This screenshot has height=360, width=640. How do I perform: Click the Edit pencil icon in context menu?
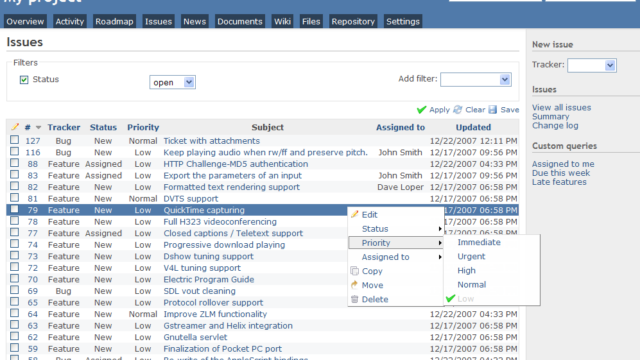click(x=354, y=214)
